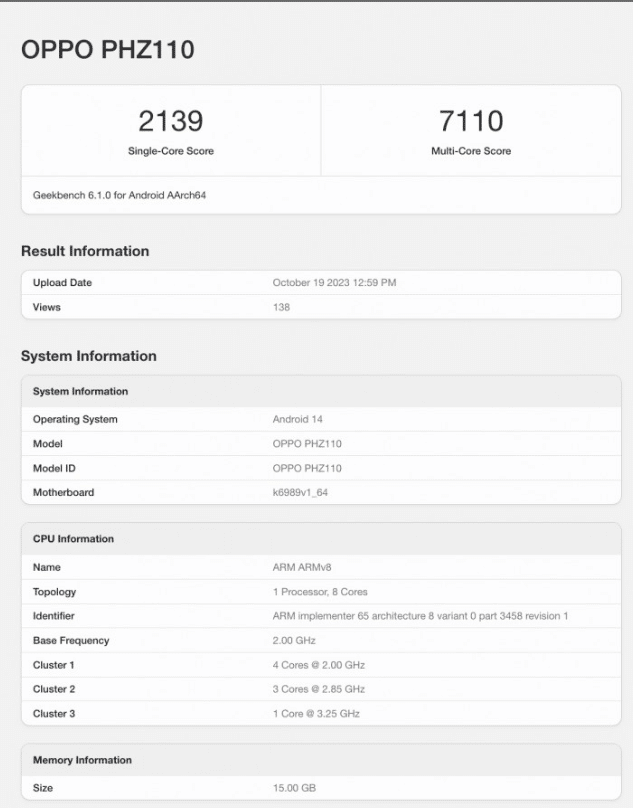
Task: Click the Model row label
Action: tap(47, 444)
